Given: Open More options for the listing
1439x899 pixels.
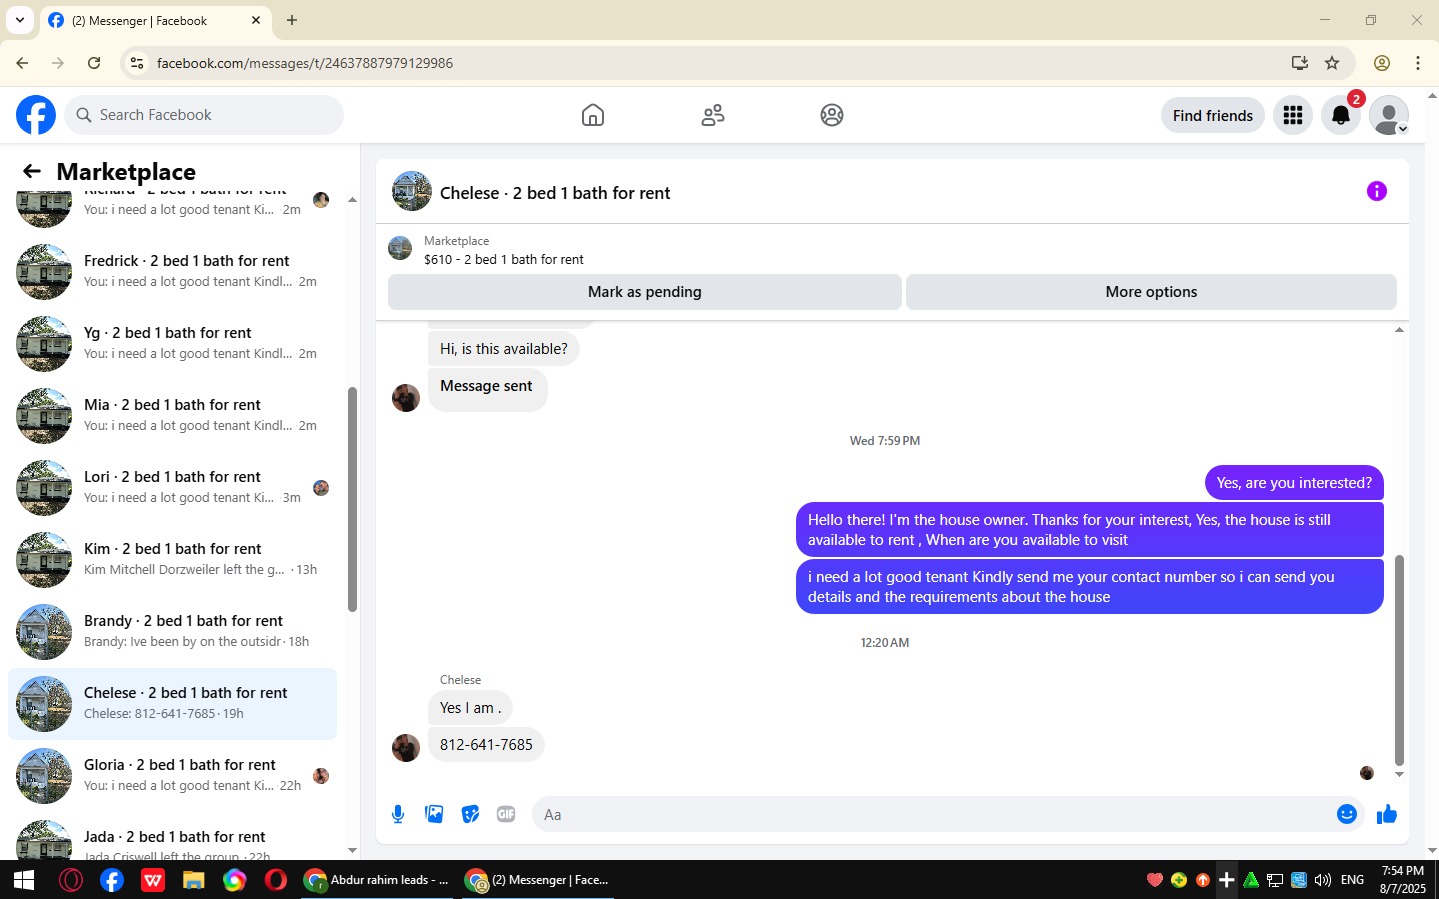Looking at the screenshot, I should tap(1151, 292).
